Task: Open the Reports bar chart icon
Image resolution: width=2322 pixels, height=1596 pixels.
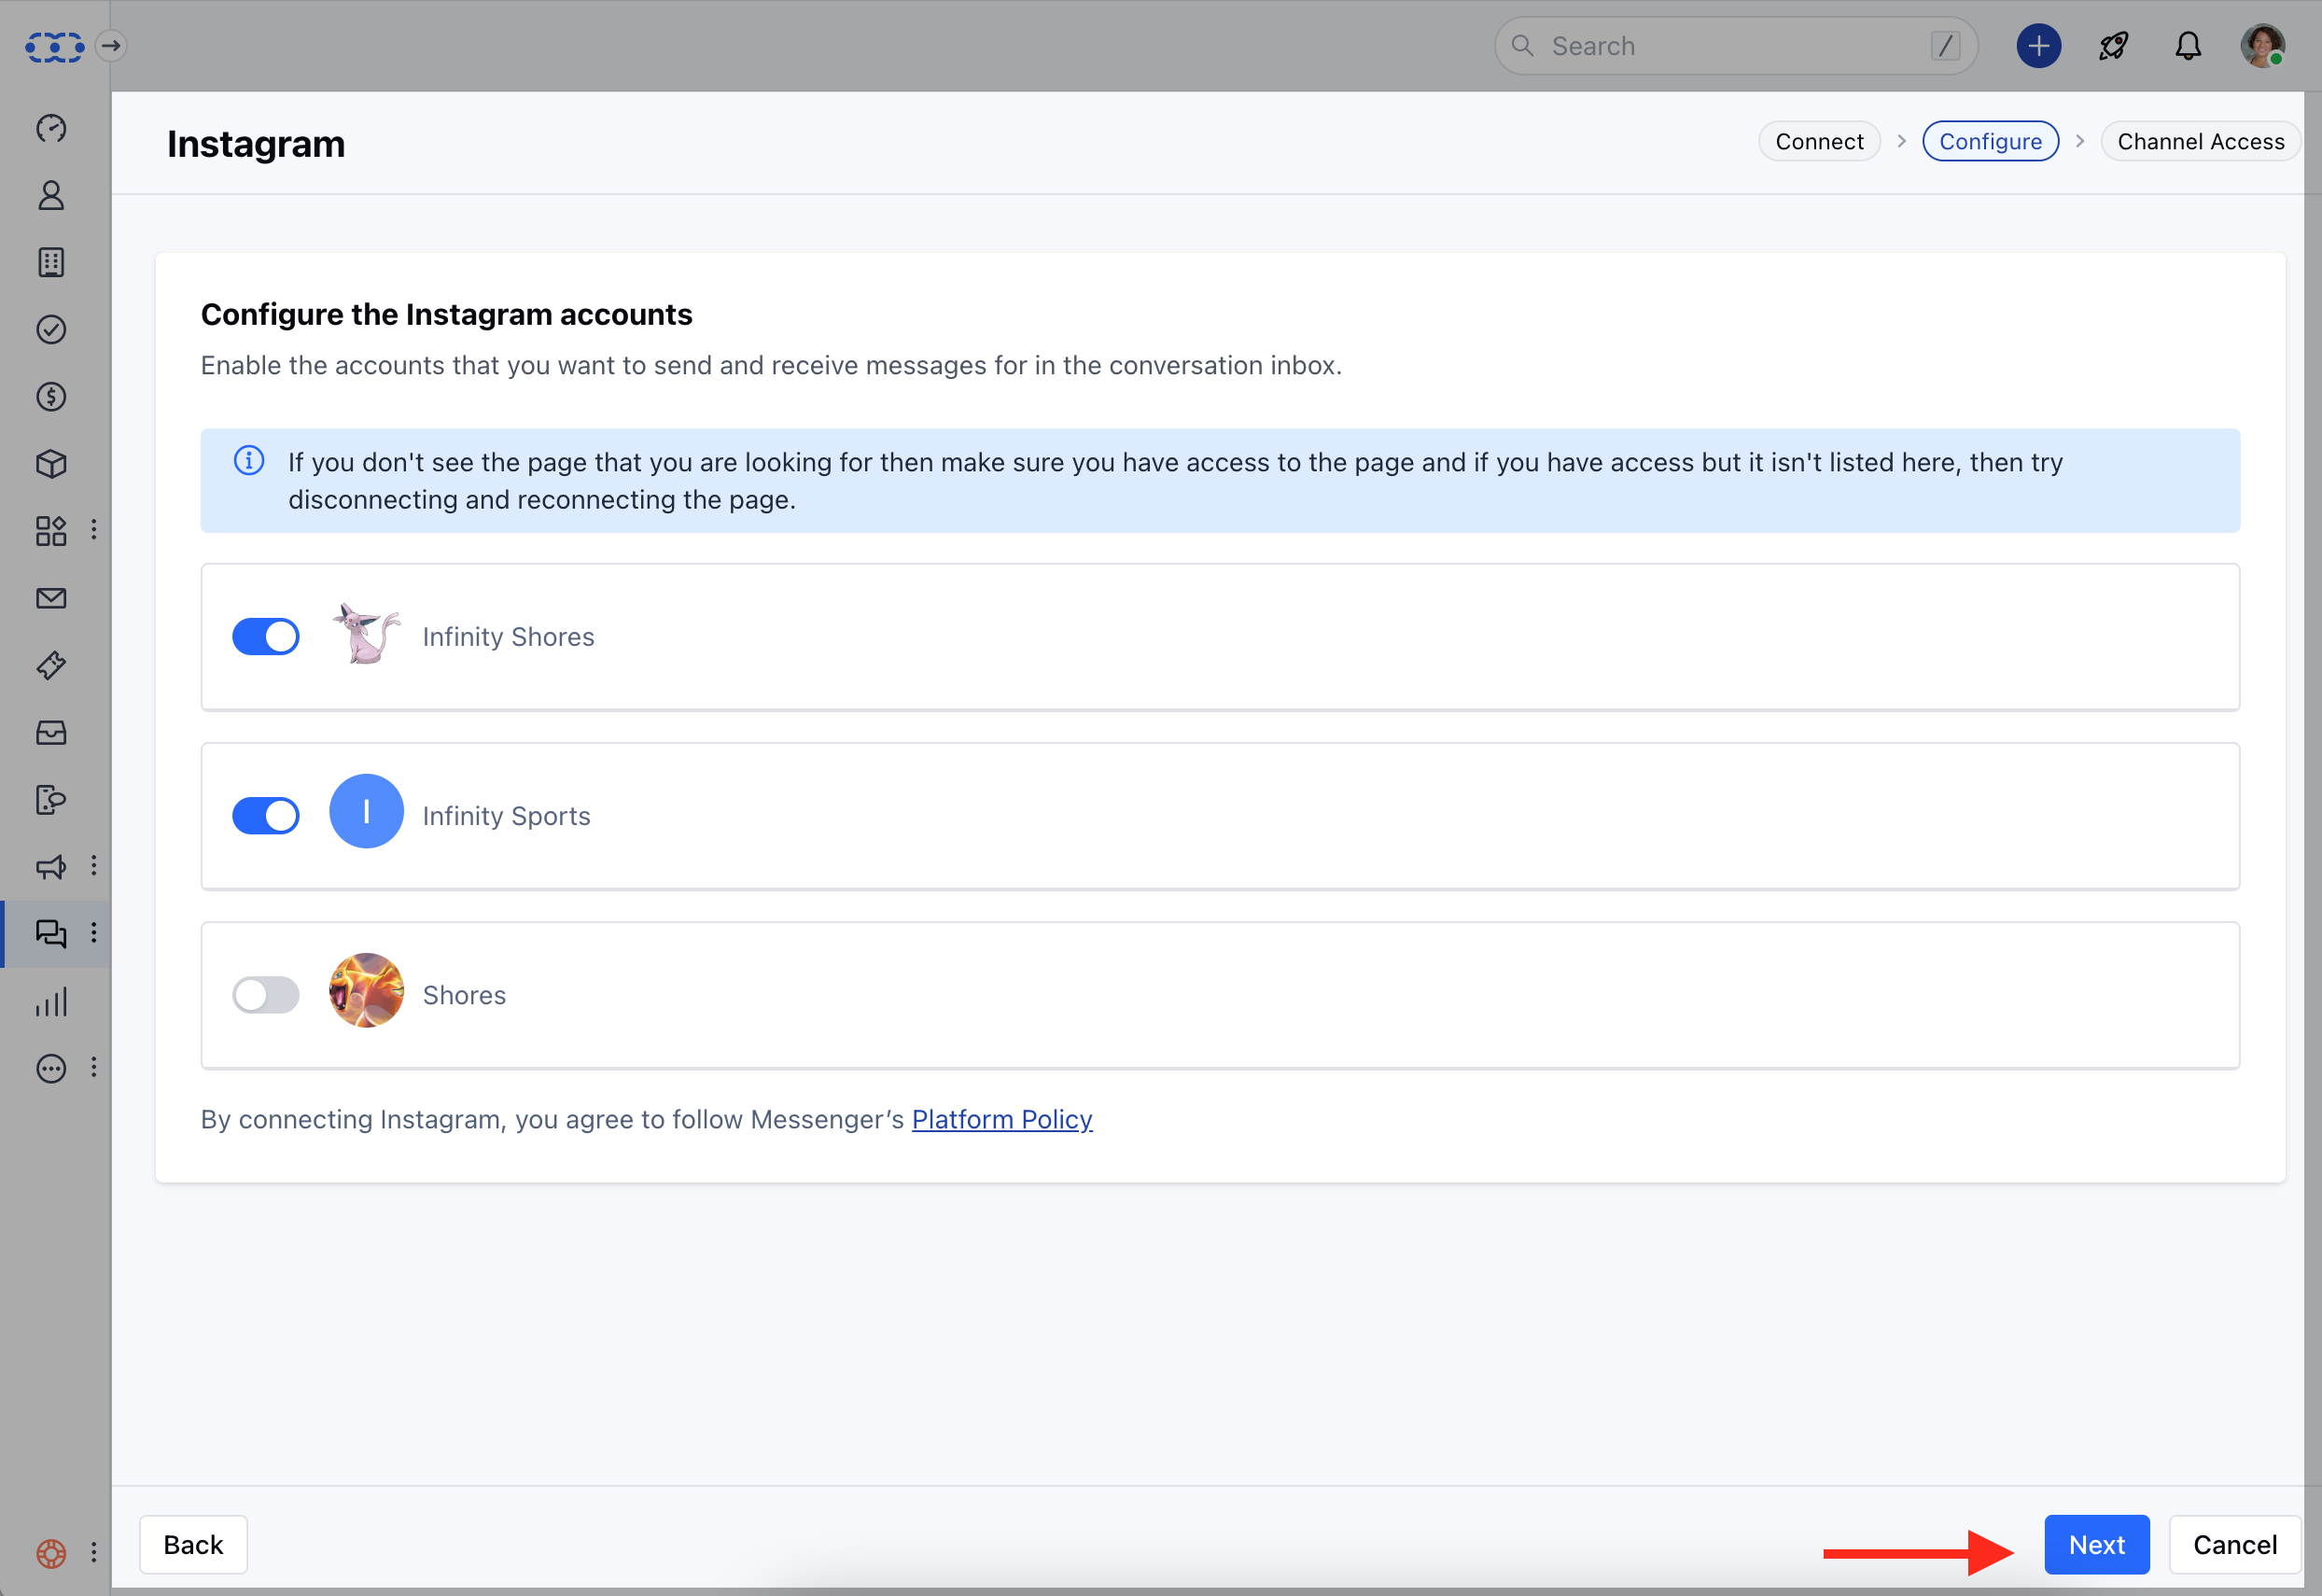Action: click(x=51, y=1001)
